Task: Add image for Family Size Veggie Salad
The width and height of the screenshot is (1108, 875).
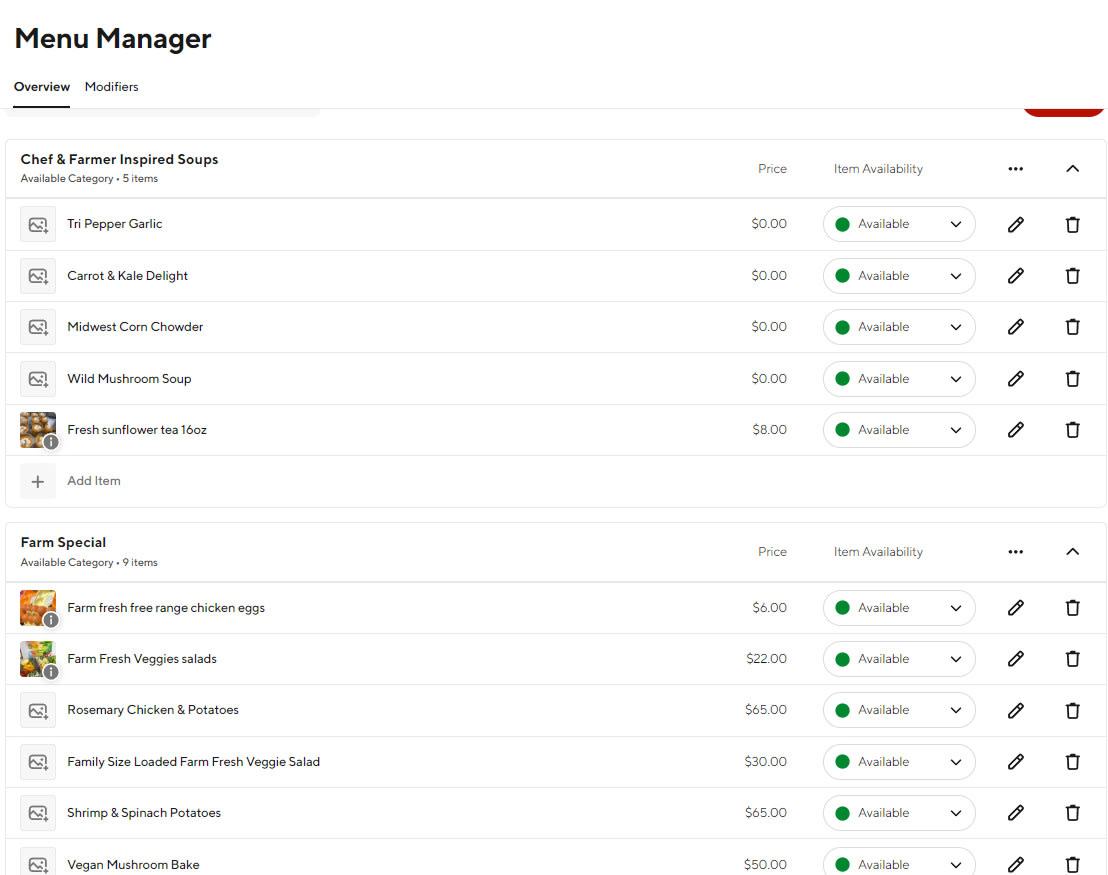Action: (x=38, y=762)
